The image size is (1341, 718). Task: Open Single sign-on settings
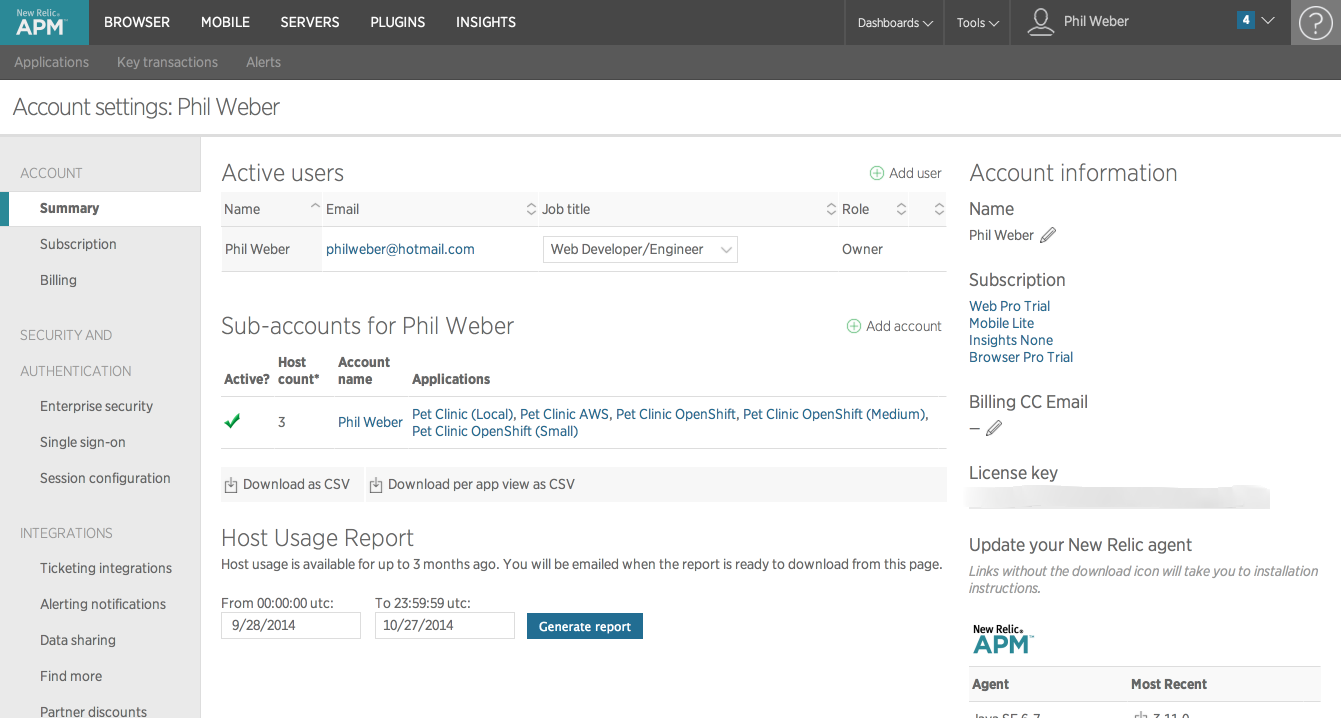click(x=82, y=442)
